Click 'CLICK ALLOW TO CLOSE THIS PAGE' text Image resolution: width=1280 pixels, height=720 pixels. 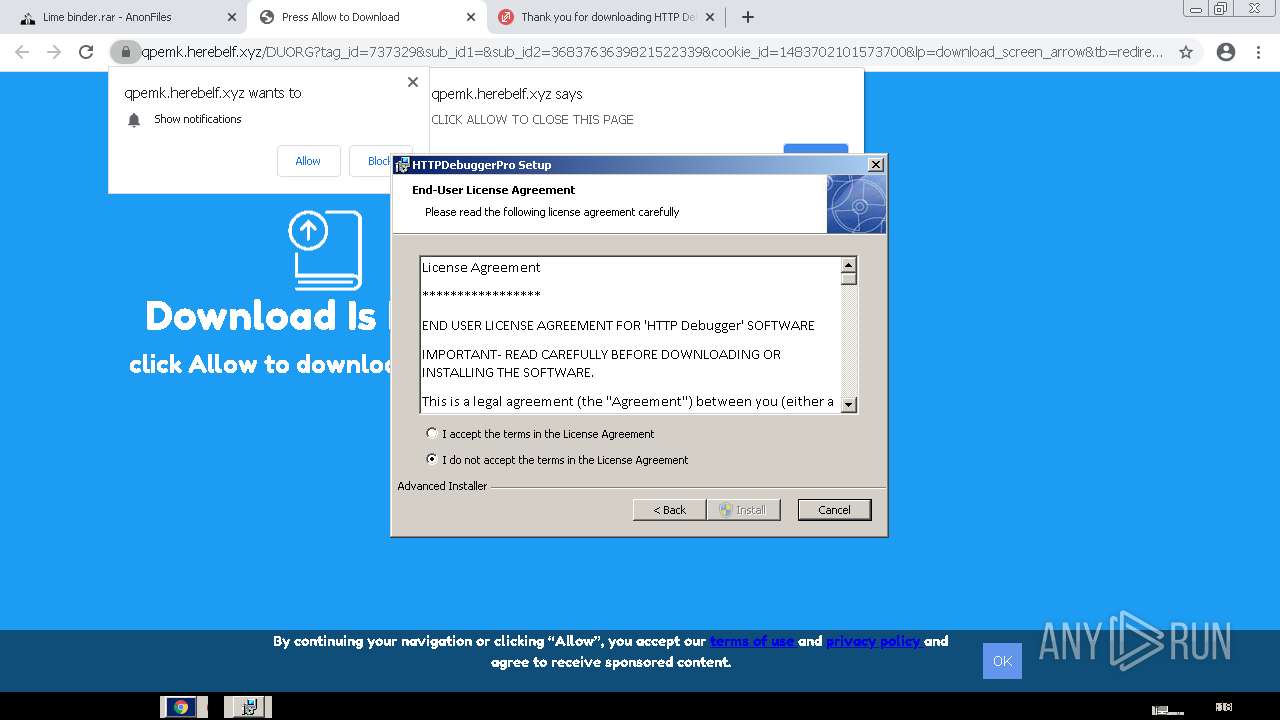coord(532,120)
